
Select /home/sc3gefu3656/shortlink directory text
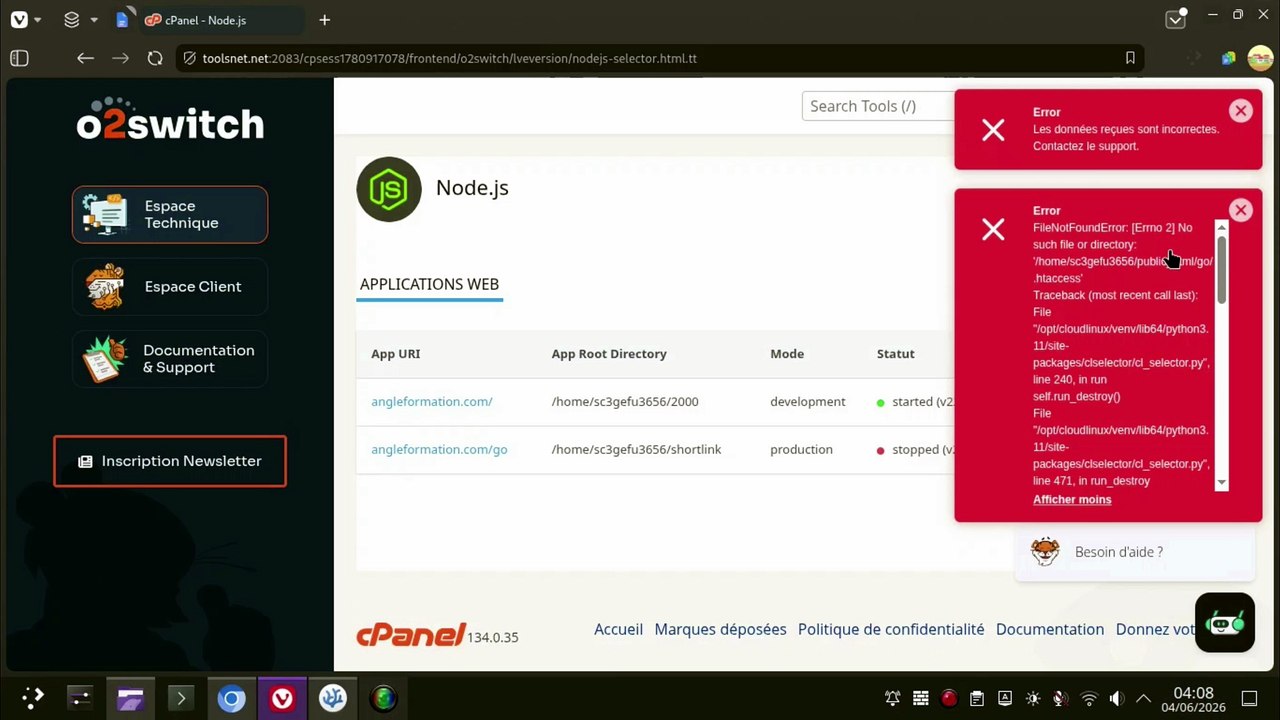pyautogui.click(x=636, y=449)
